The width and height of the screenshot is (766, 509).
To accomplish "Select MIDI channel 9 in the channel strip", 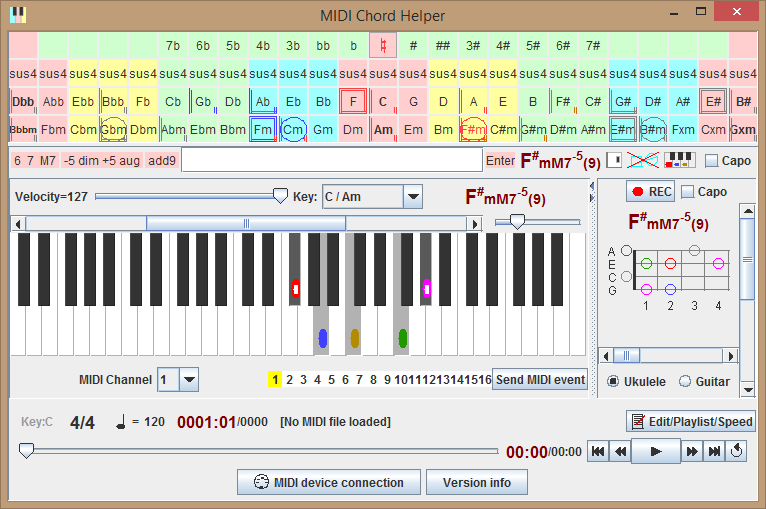I will (x=387, y=380).
